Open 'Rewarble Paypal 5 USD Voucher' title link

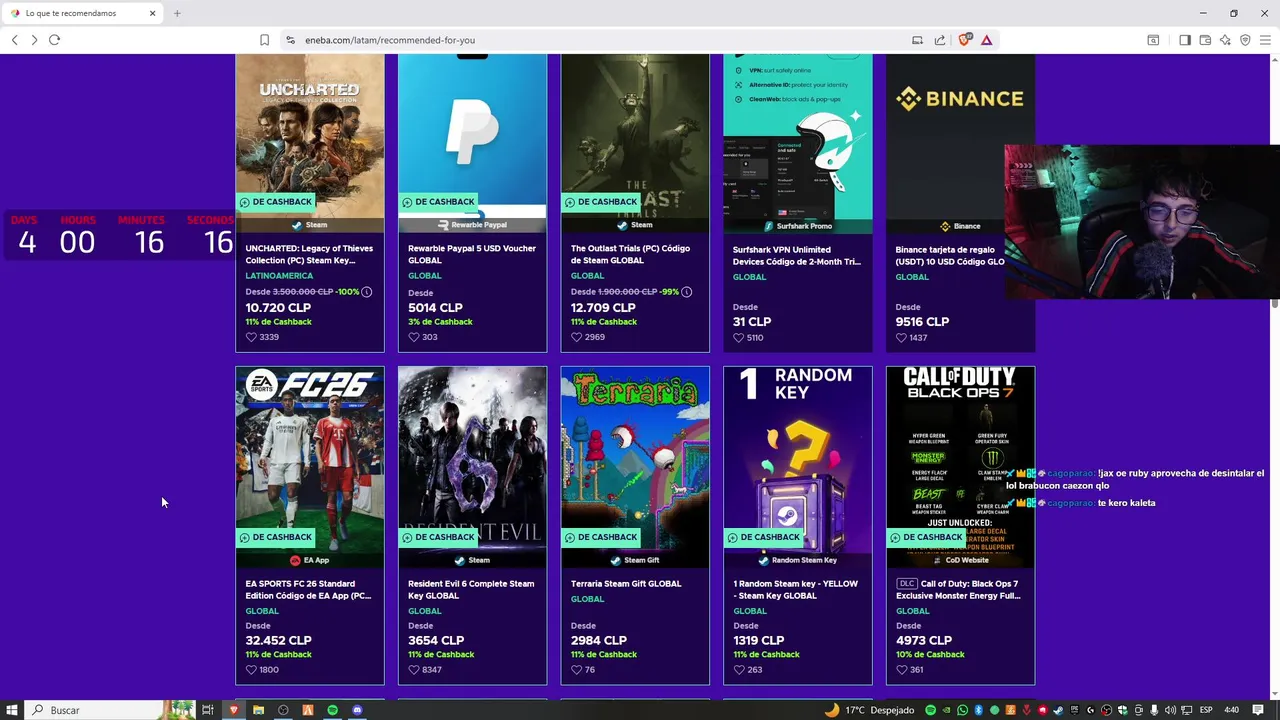pos(472,254)
